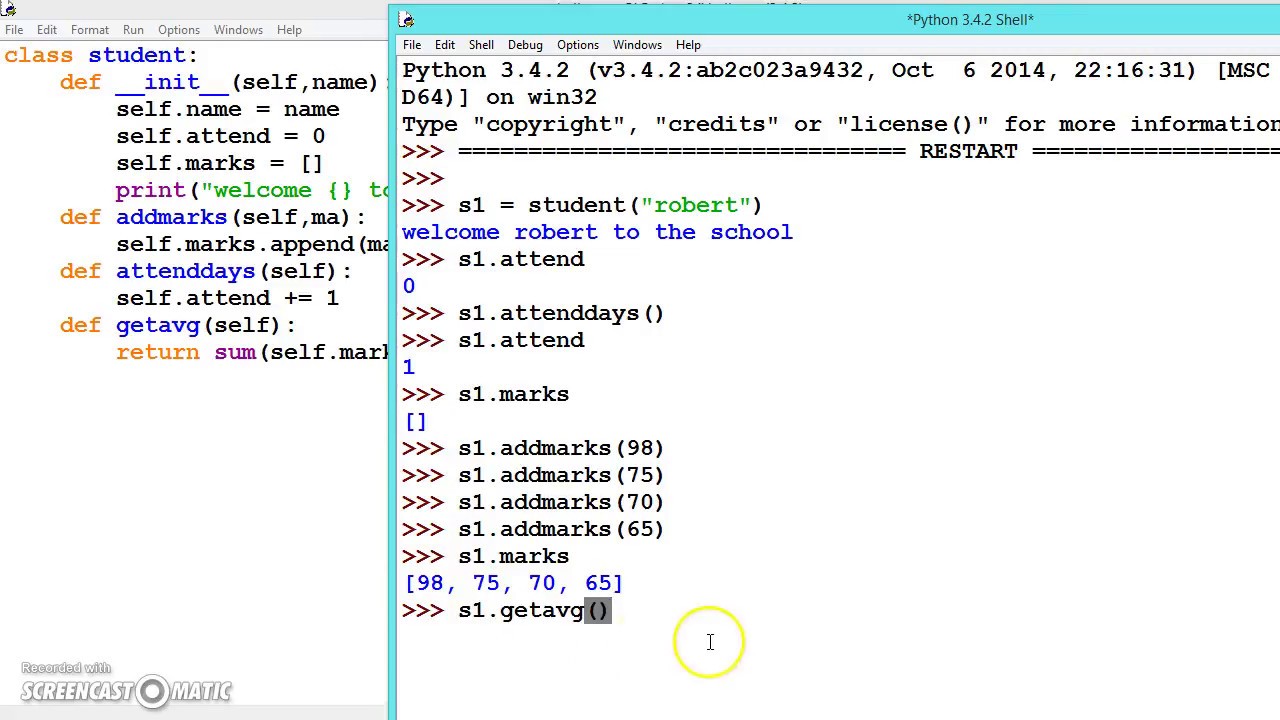Click 'class student:' in editor
1280x720 pixels.
click(x=101, y=55)
